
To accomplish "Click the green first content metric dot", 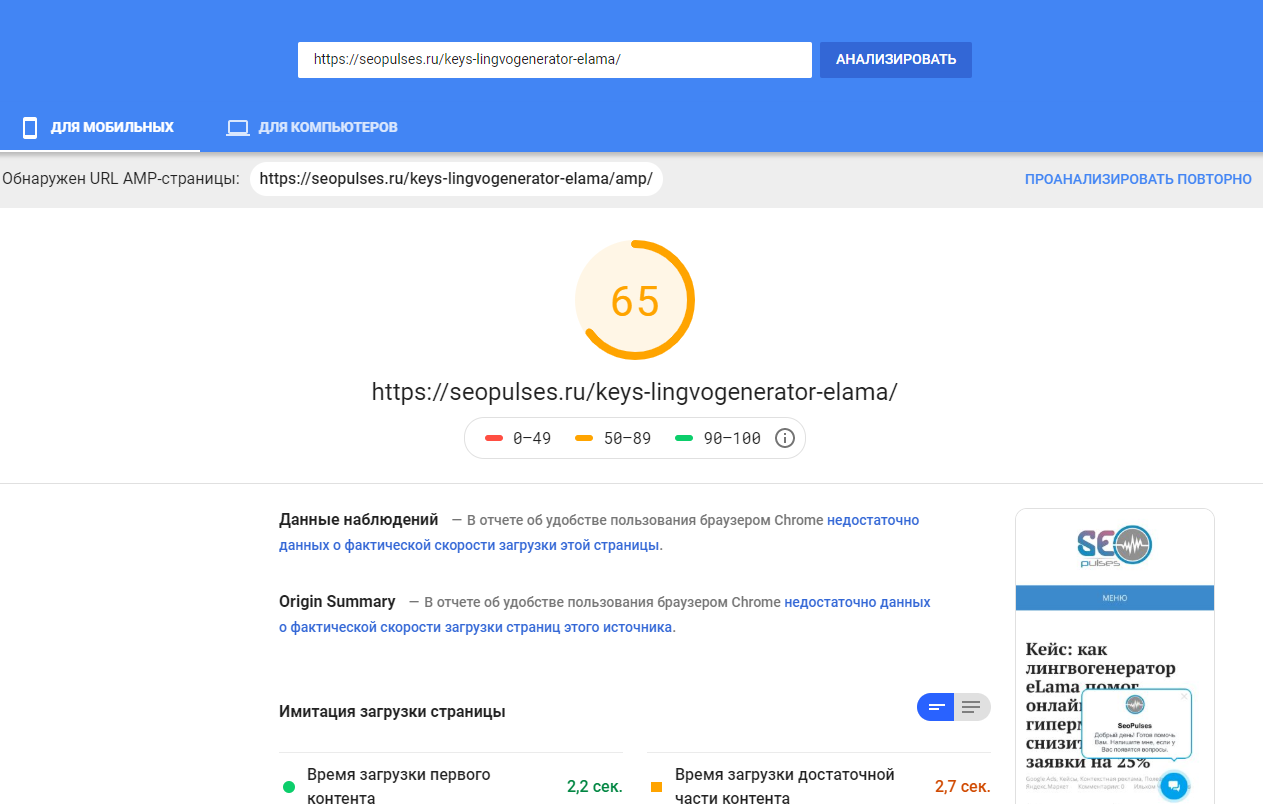I will pyautogui.click(x=289, y=787).
